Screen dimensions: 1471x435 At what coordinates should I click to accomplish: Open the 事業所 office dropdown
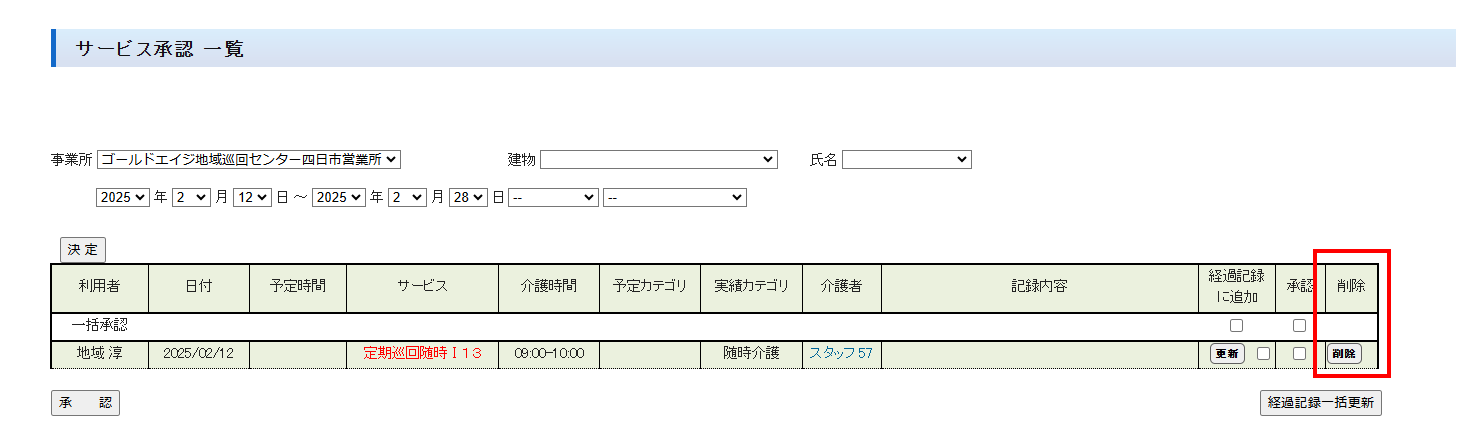pos(248,159)
